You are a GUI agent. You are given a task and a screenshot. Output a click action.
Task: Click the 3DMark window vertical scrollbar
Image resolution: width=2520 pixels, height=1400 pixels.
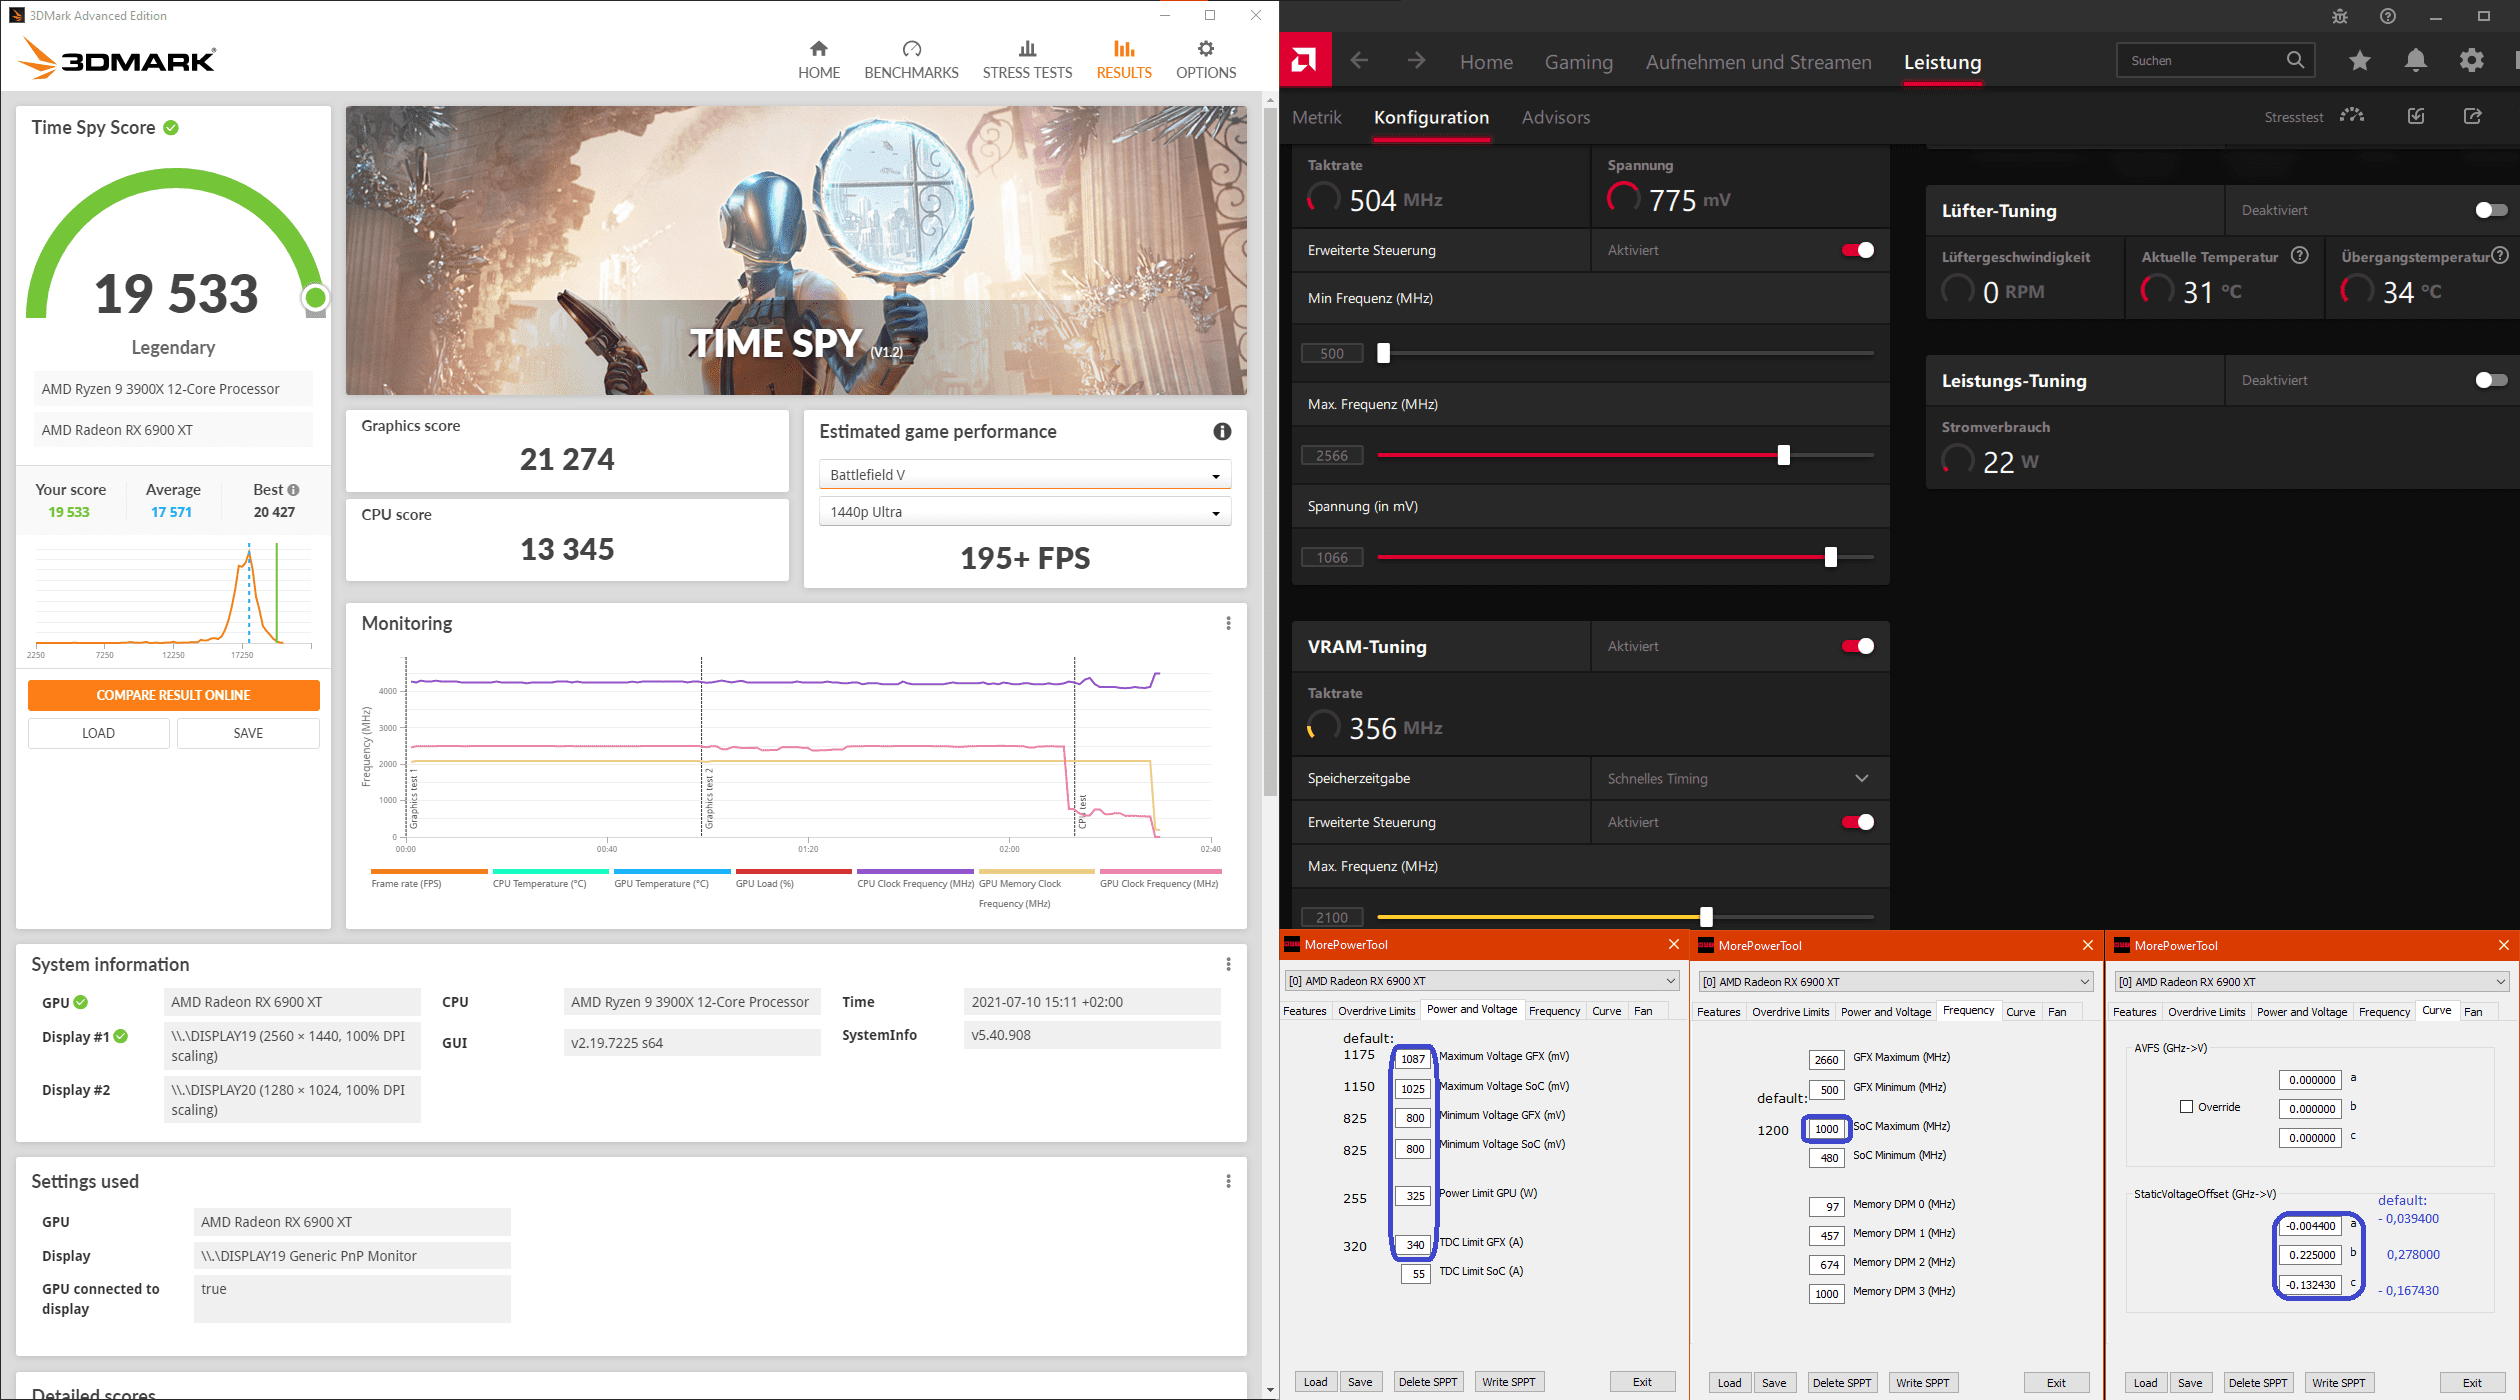pos(1271,450)
